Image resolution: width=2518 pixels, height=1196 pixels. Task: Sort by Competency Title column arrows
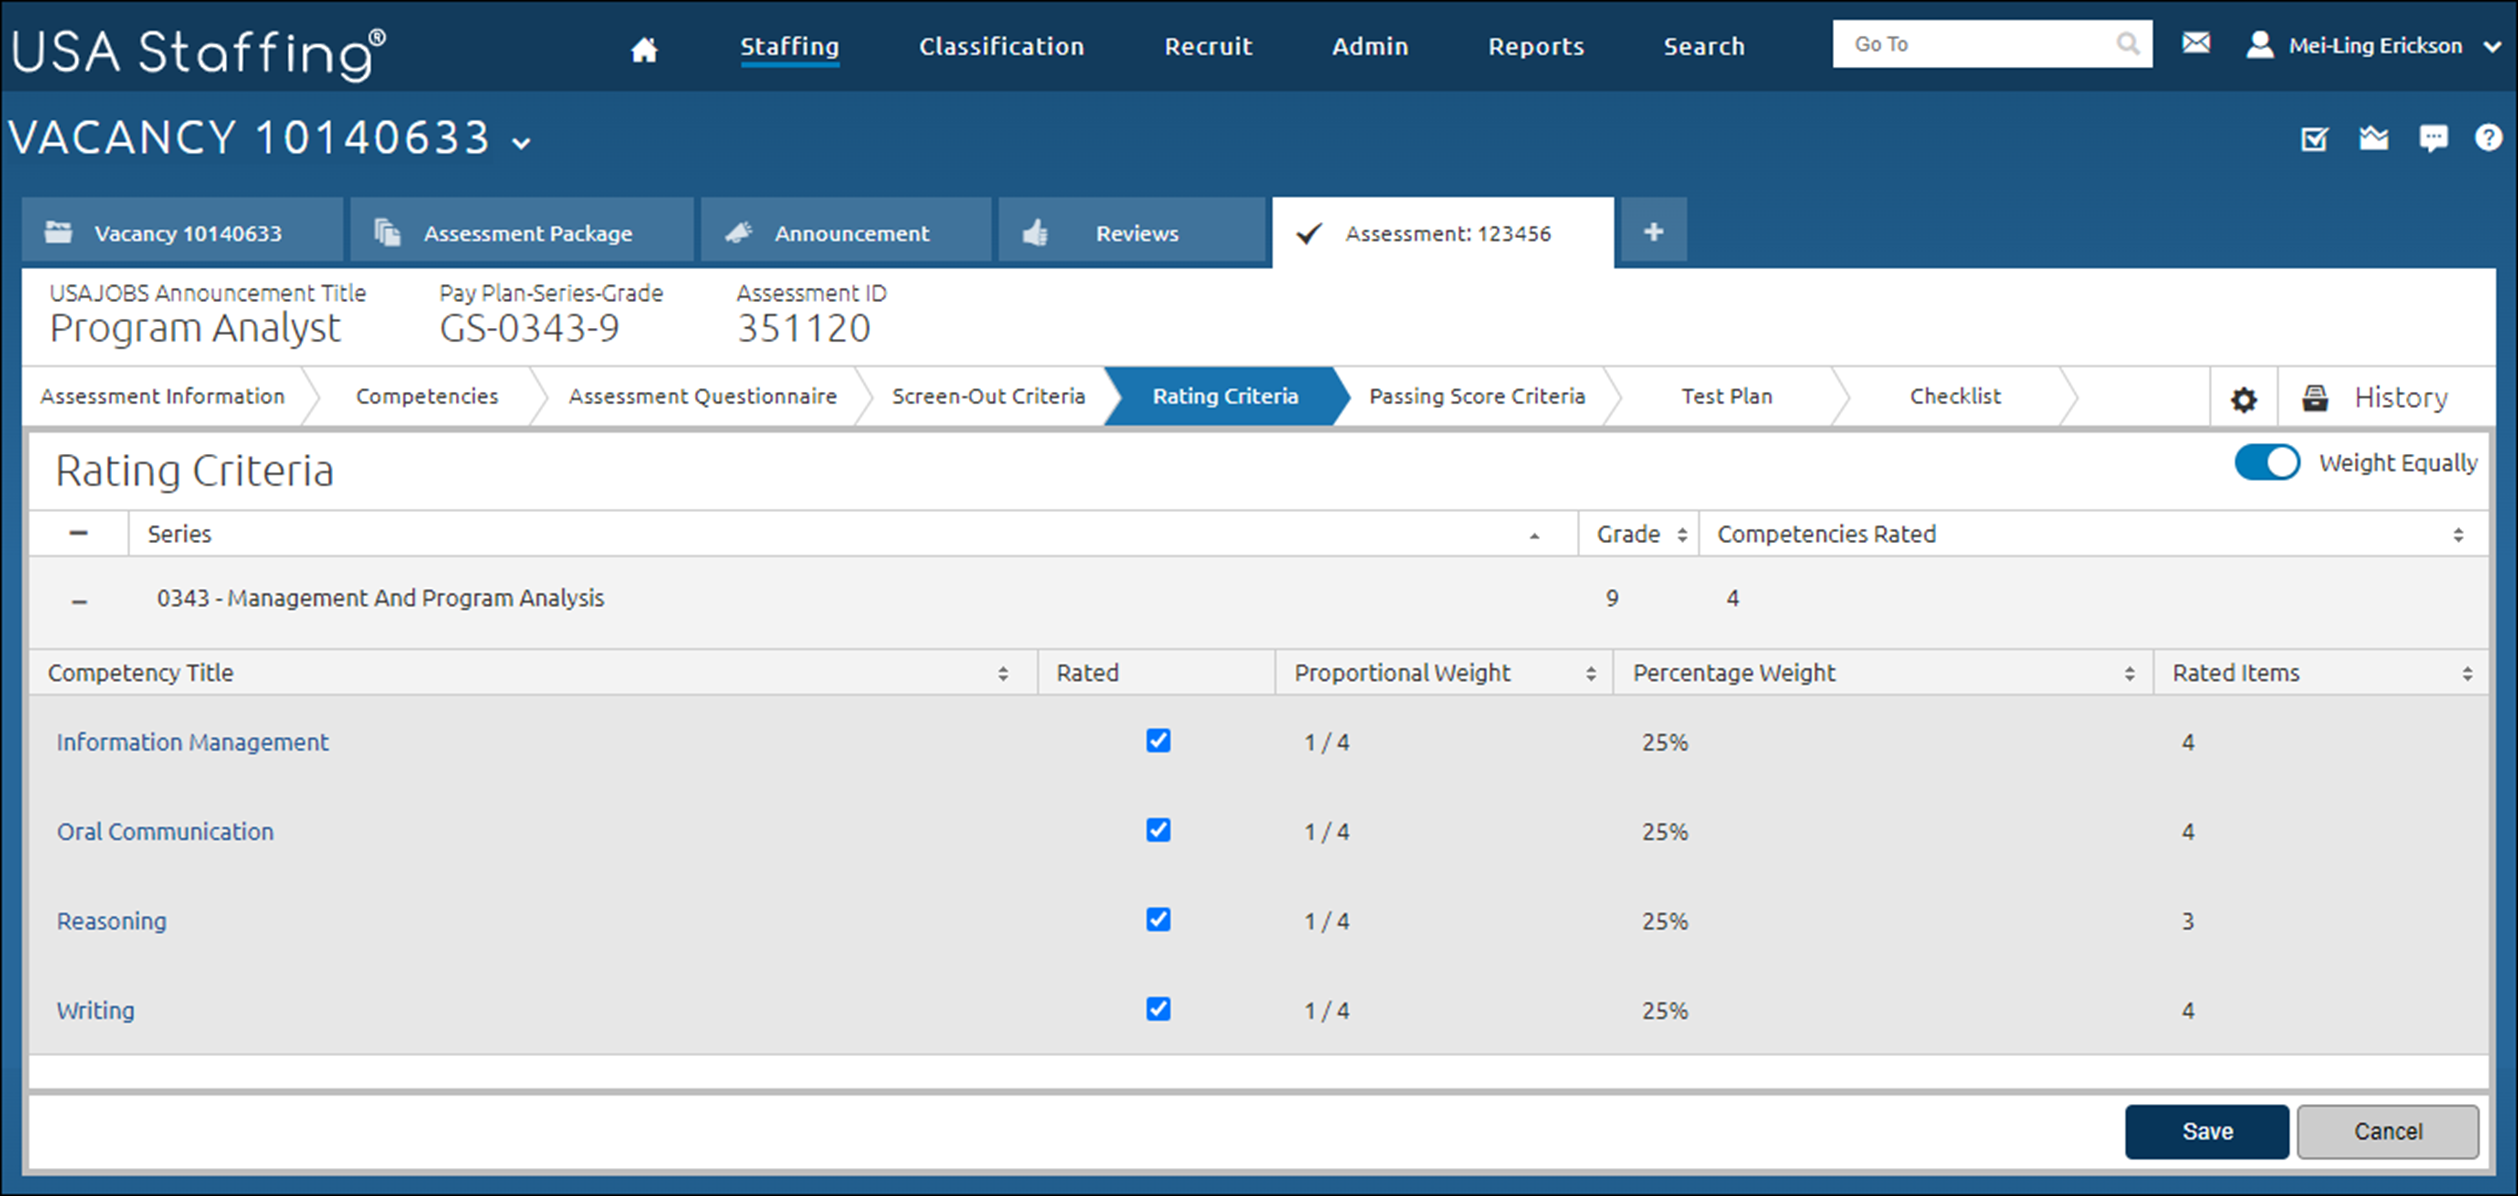1003,674
